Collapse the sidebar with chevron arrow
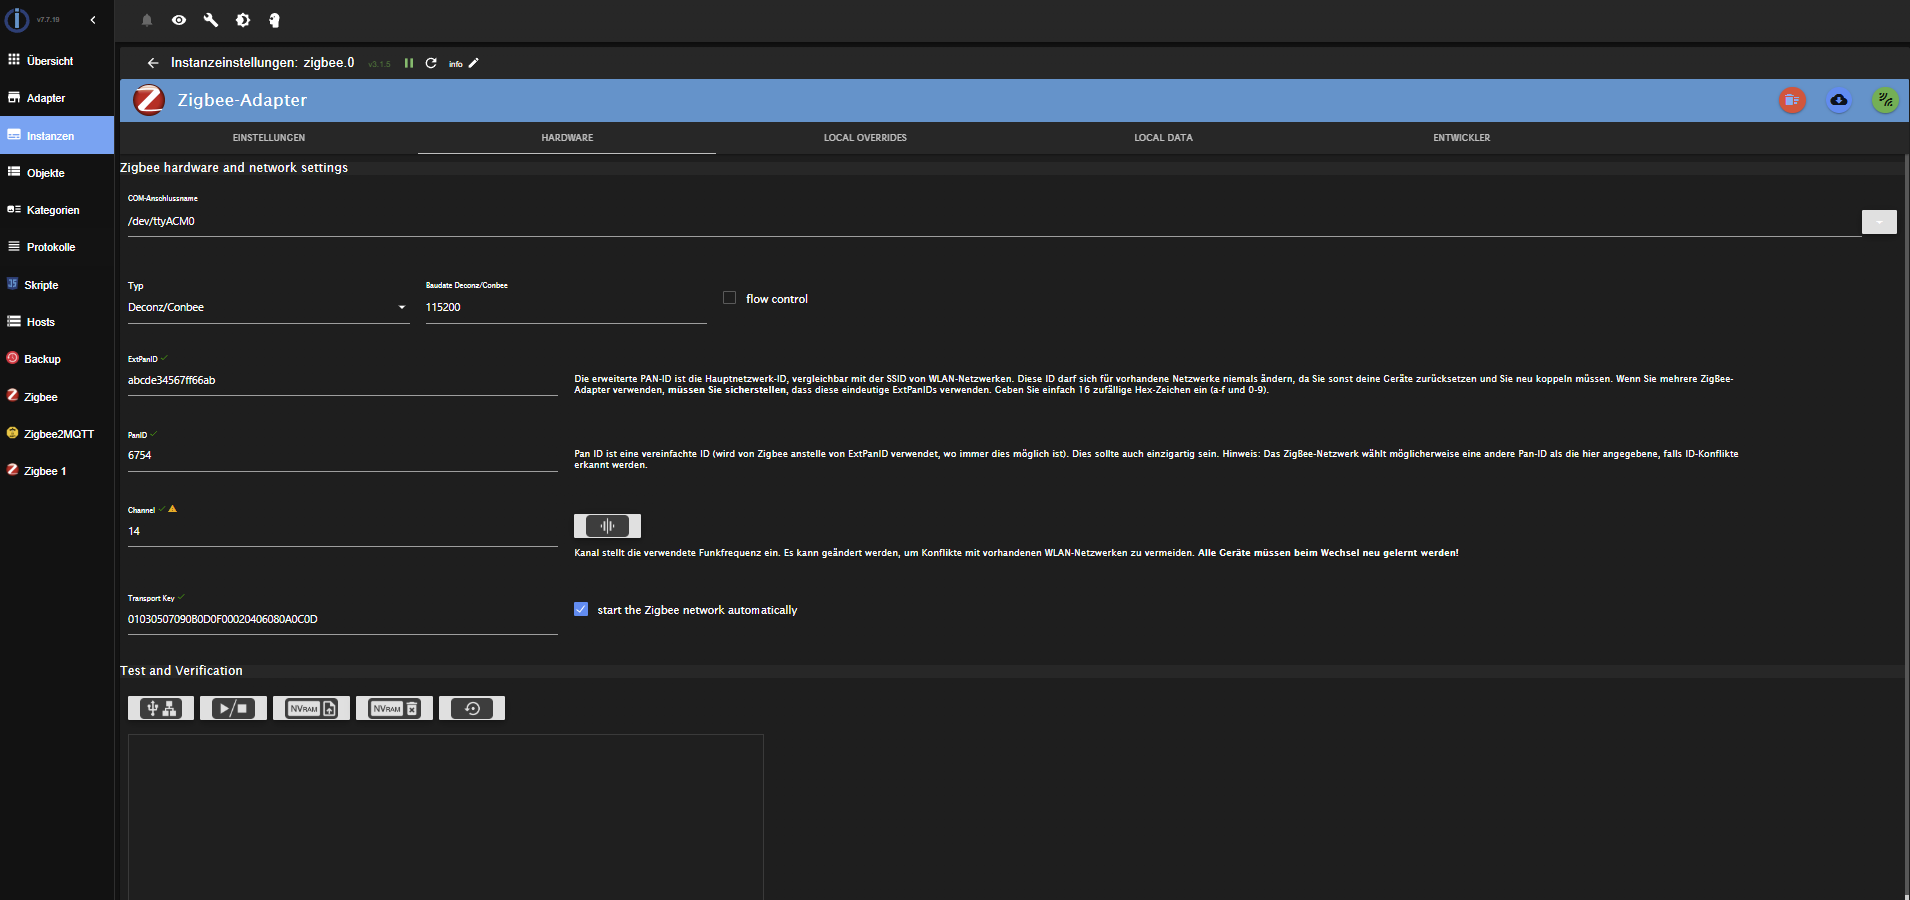1910x900 pixels. [93, 20]
